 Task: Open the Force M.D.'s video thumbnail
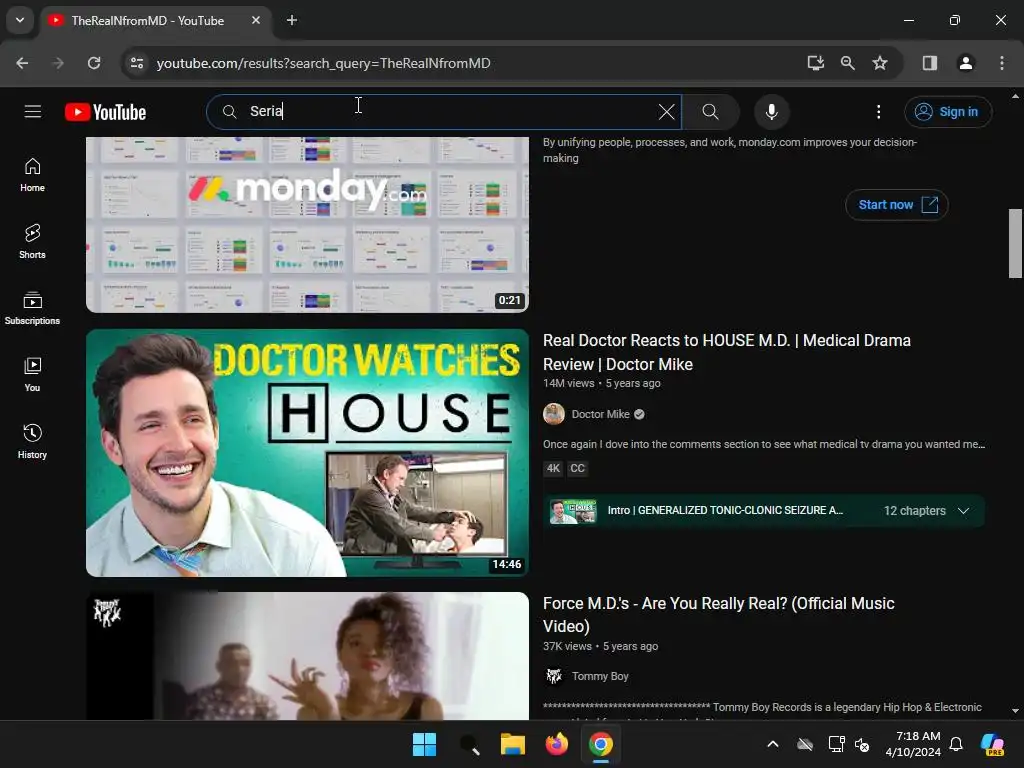[307, 656]
